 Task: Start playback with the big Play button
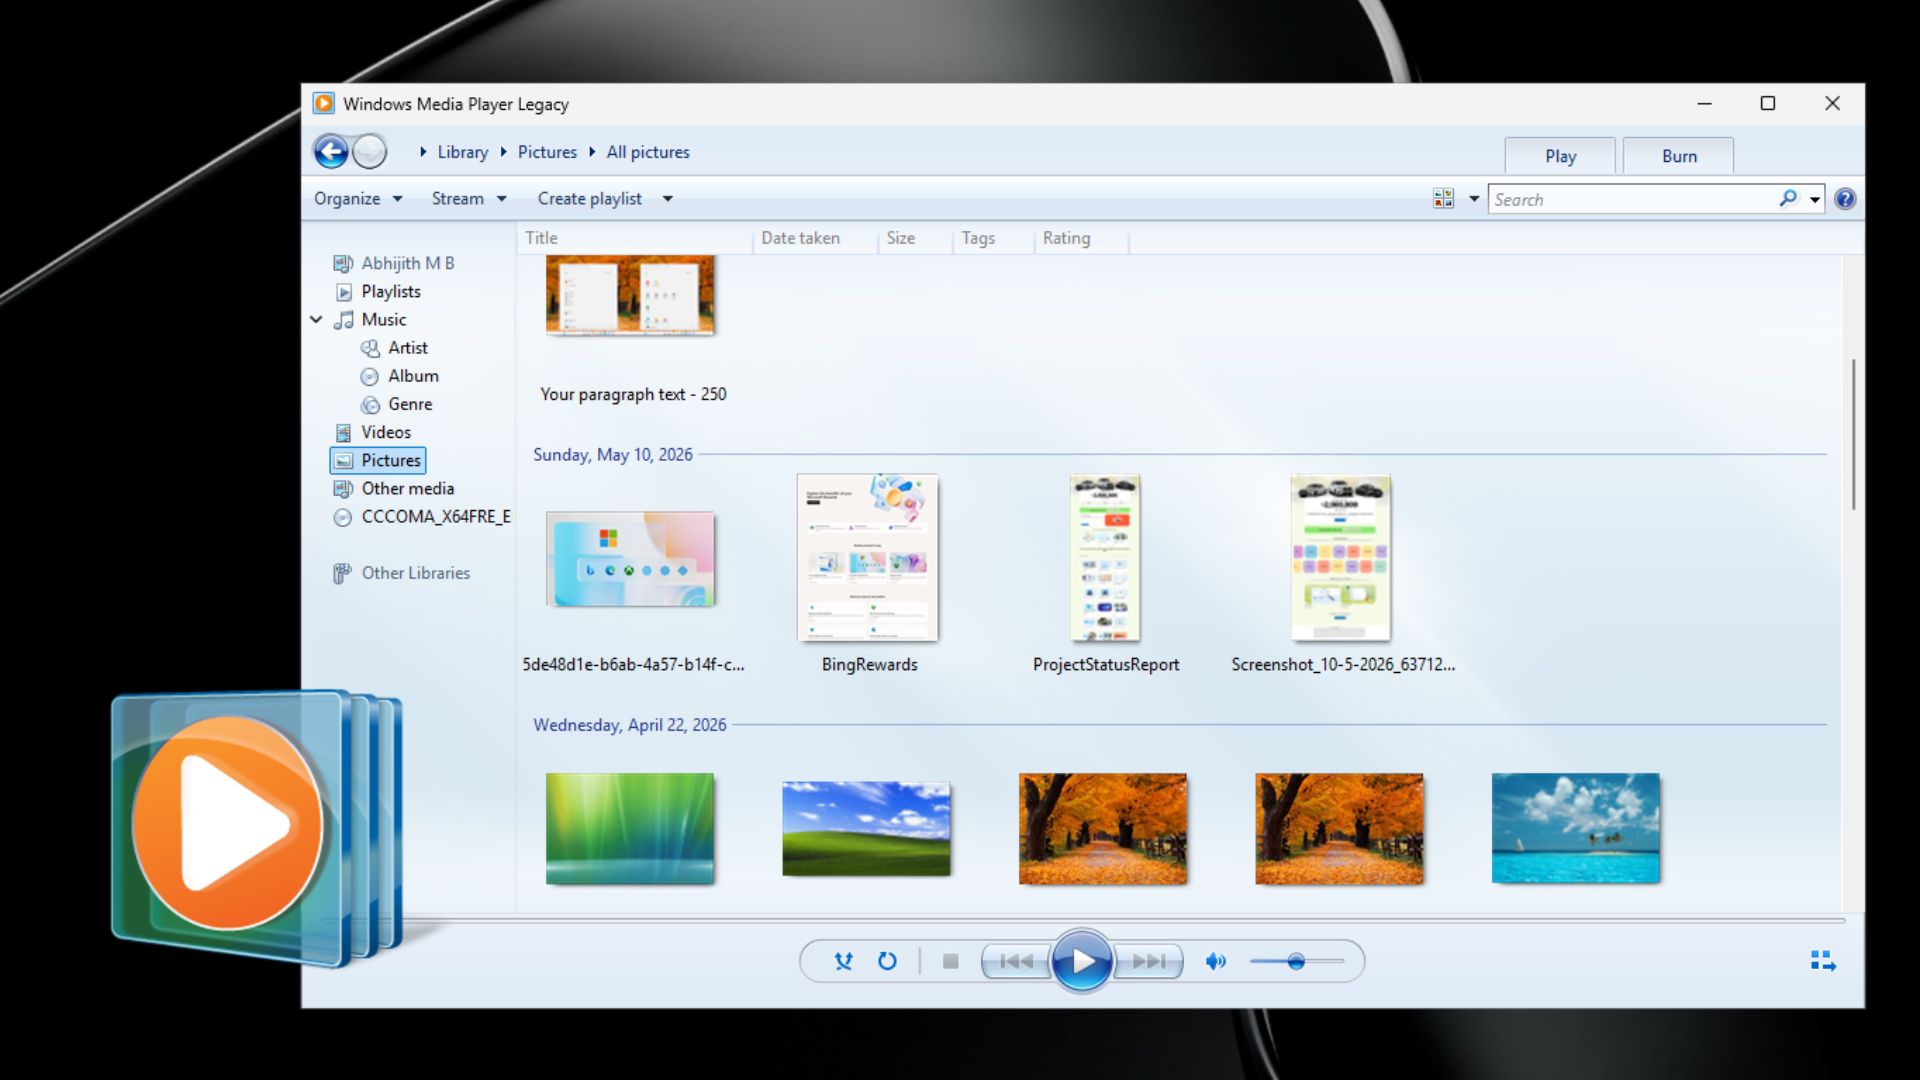tap(1081, 961)
